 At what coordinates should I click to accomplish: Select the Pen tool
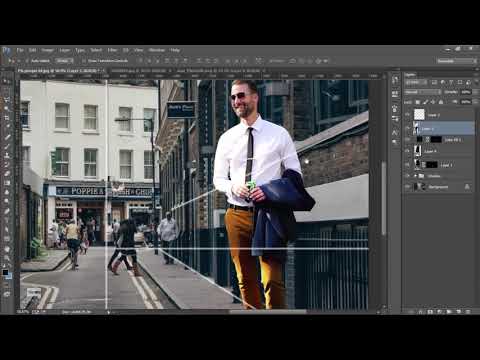click(6, 211)
